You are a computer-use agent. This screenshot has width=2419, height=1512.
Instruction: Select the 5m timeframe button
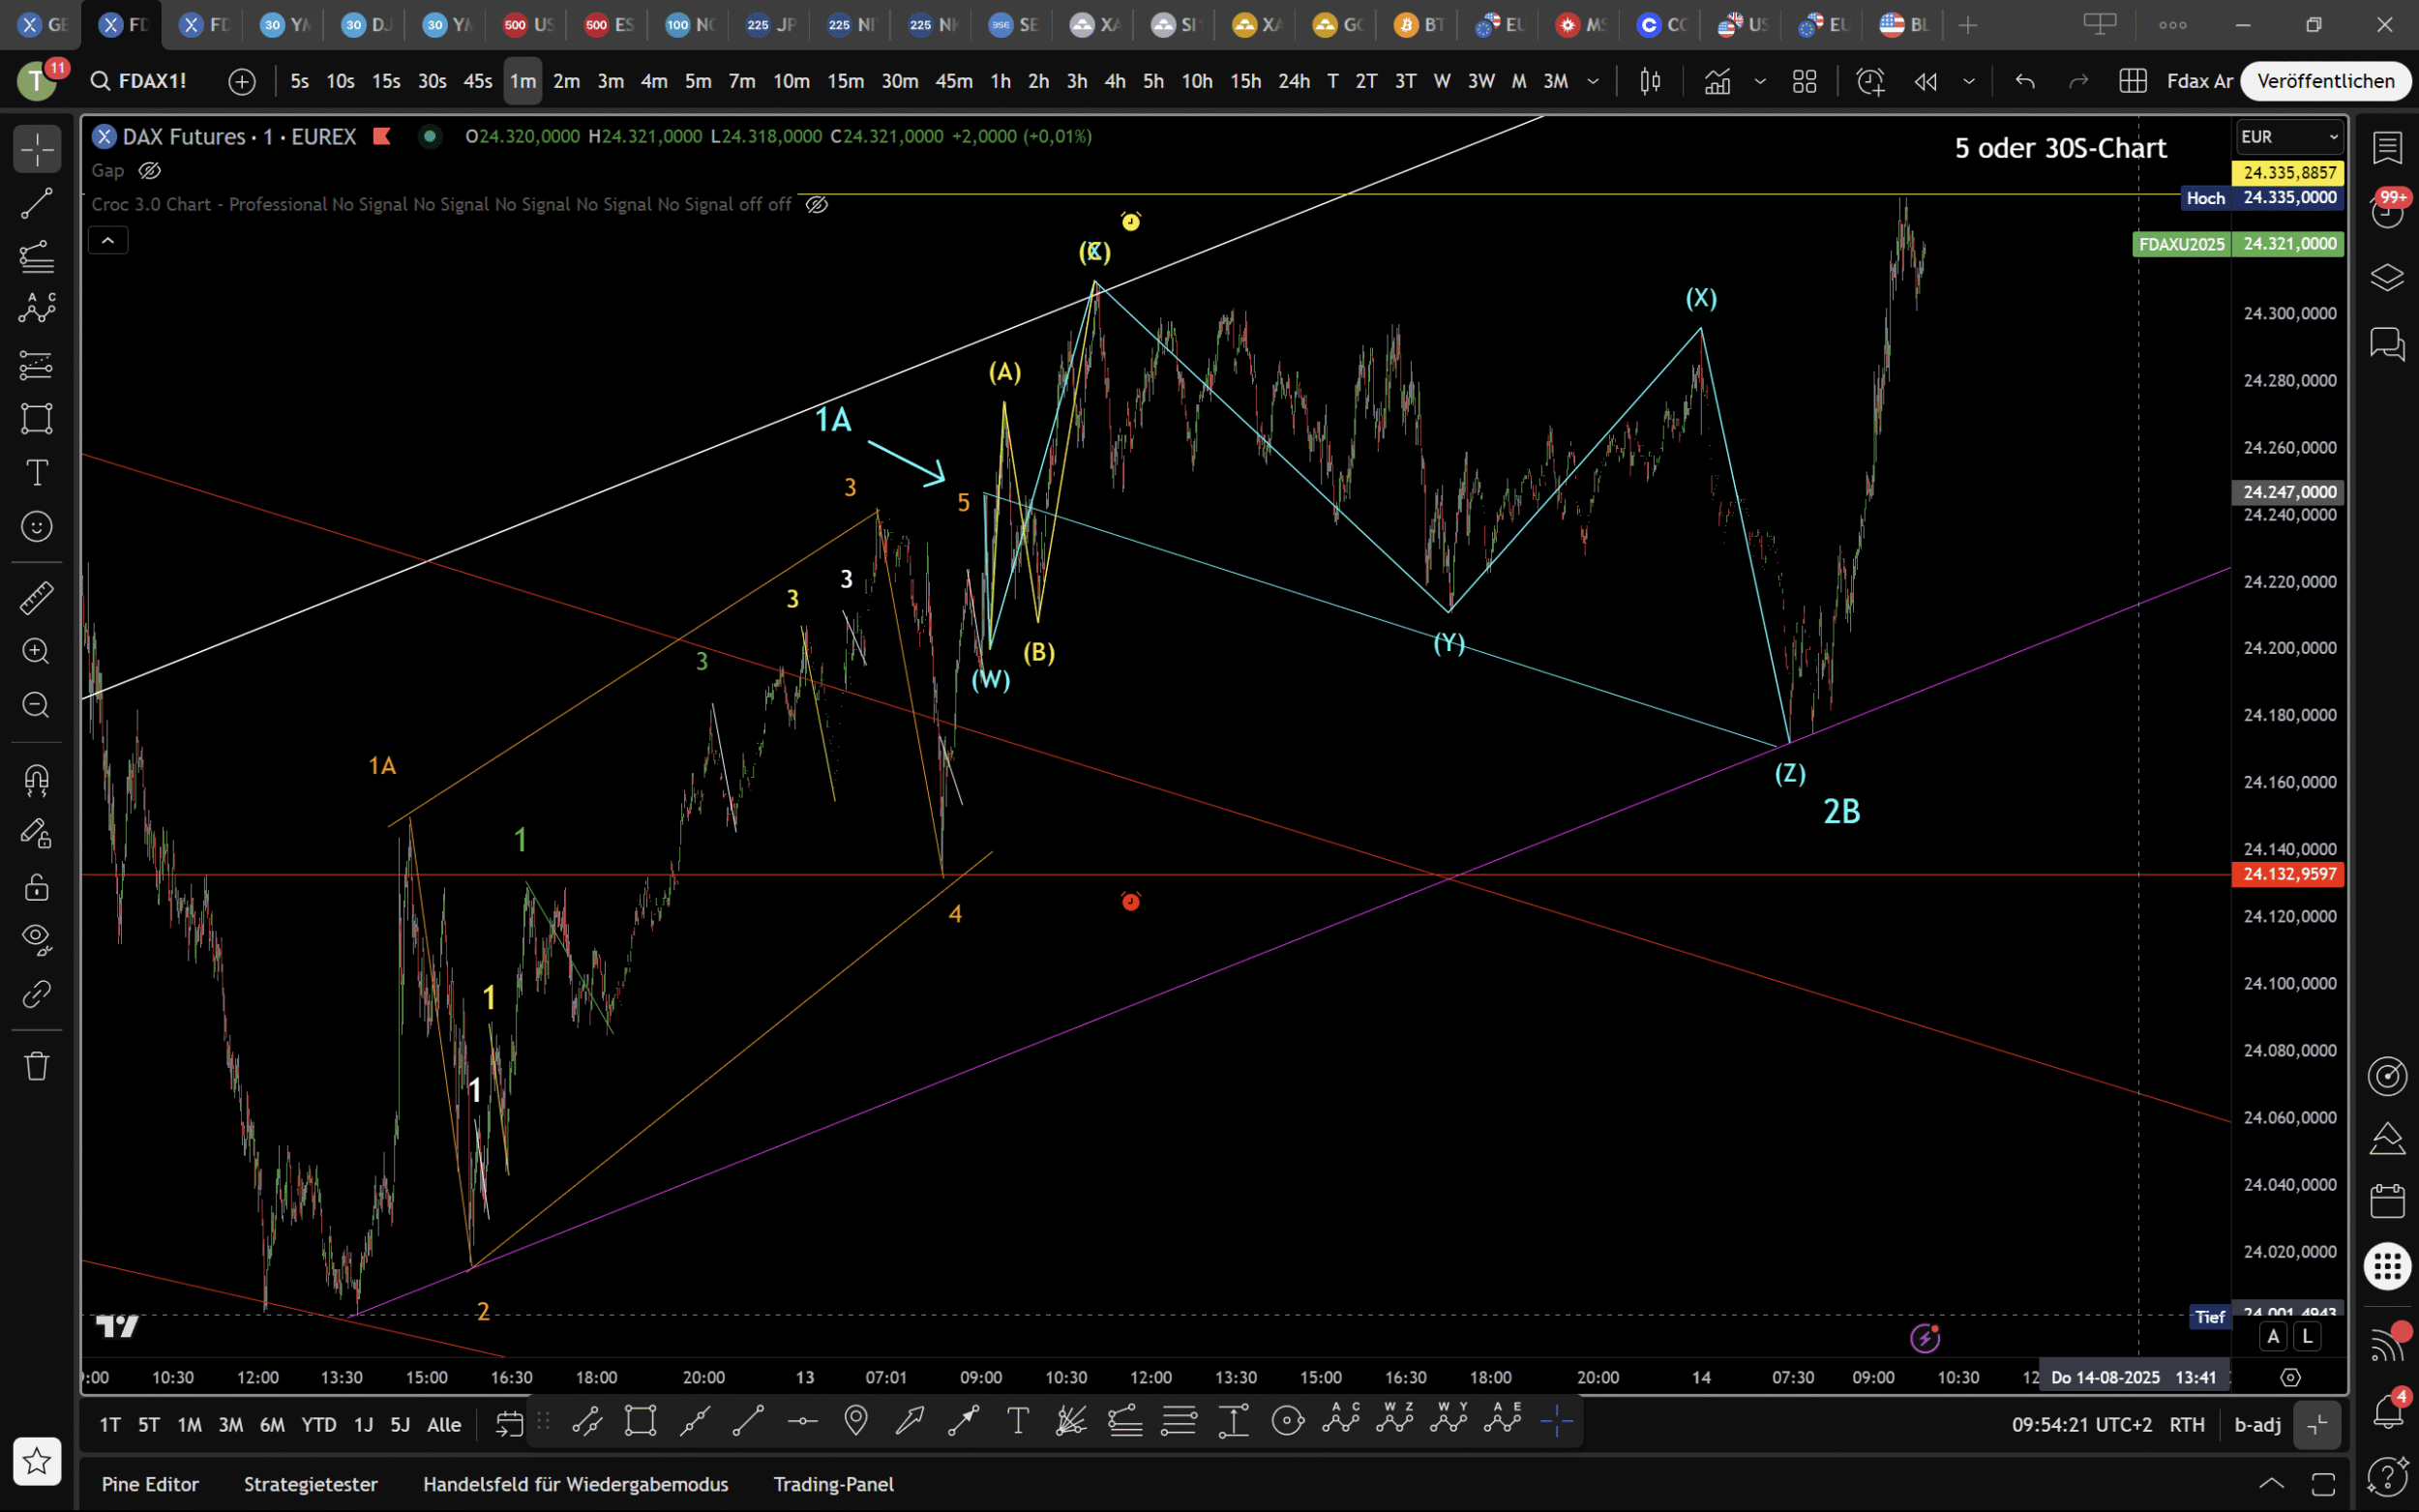698,81
